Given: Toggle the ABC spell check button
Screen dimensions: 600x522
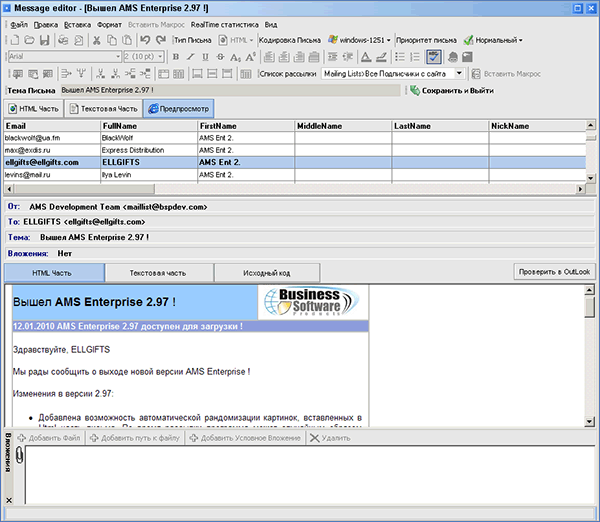Looking at the screenshot, I should pyautogui.click(x=434, y=57).
